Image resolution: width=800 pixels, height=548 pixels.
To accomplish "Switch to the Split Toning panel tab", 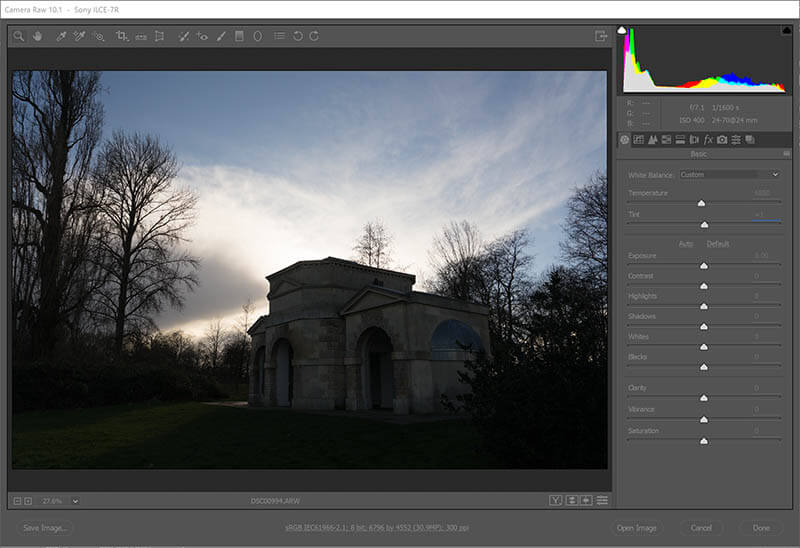I will (x=680, y=139).
